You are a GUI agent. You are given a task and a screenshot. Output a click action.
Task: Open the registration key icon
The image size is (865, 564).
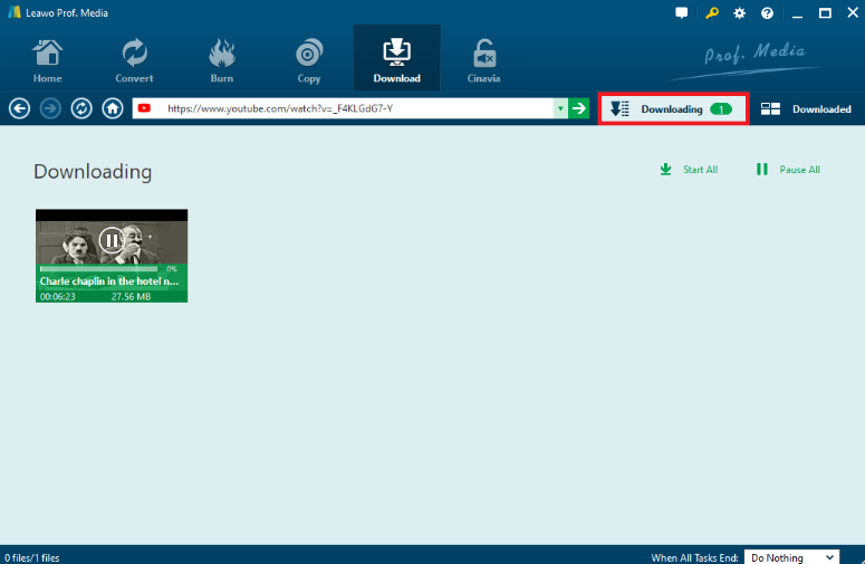pos(712,13)
